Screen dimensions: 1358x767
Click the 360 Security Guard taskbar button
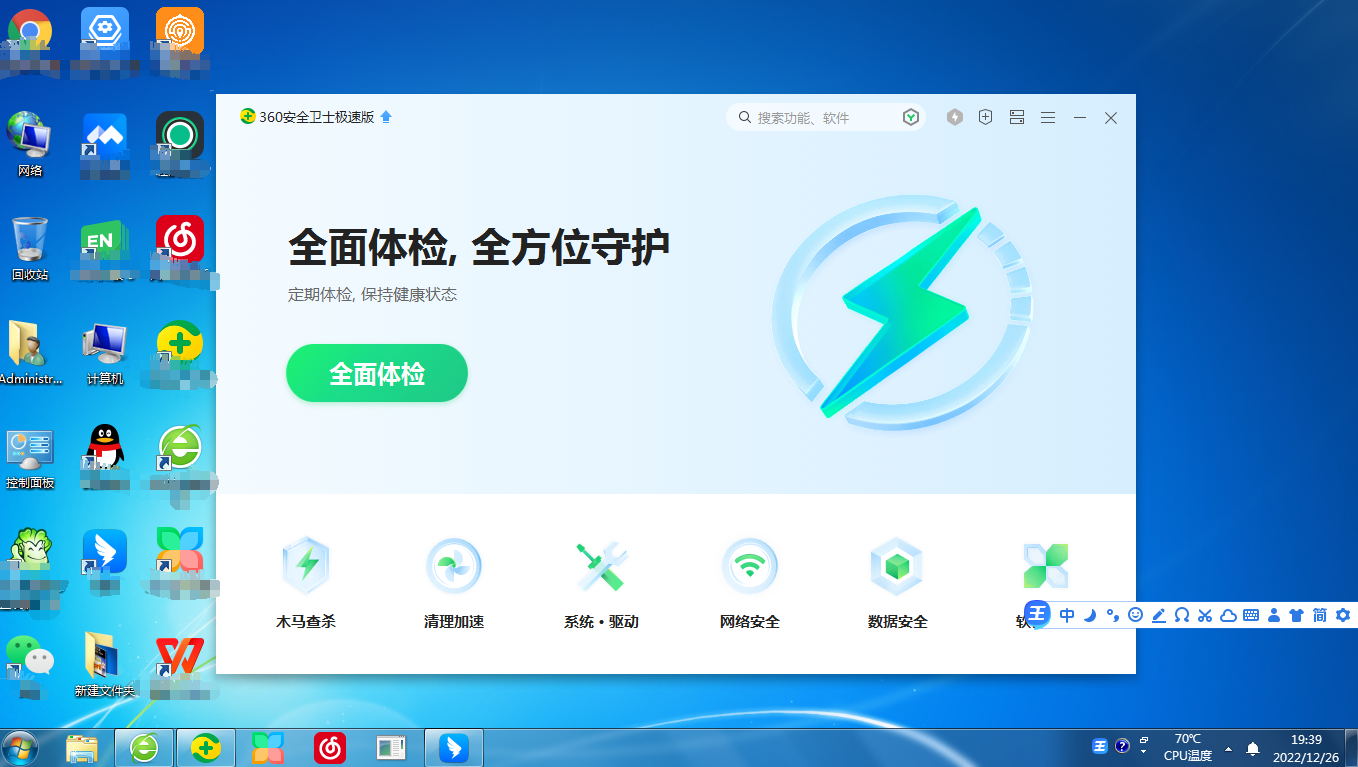(206, 748)
